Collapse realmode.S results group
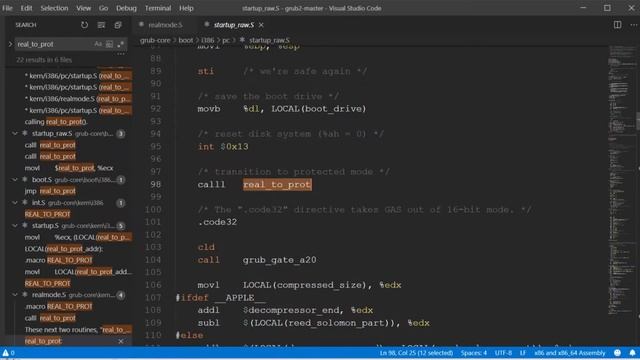The image size is (640, 360). tap(15, 295)
